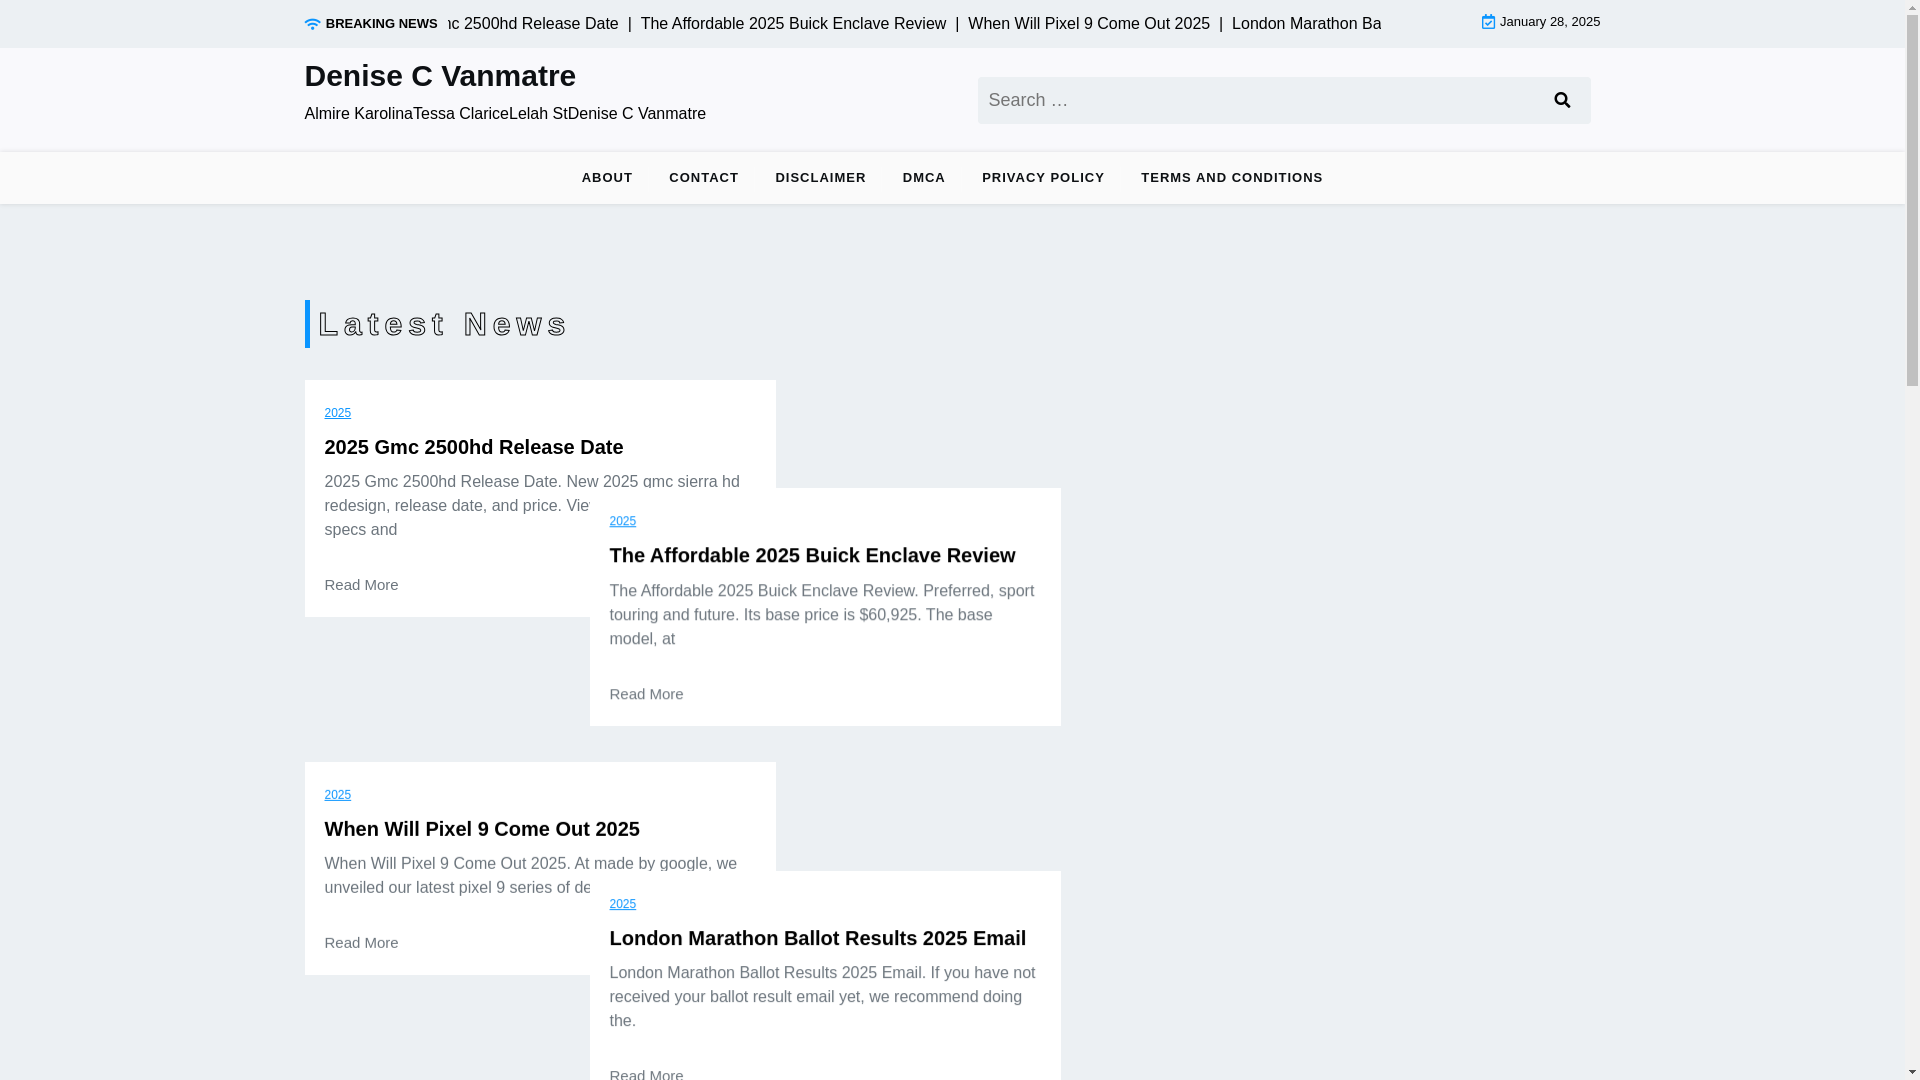The height and width of the screenshot is (1080, 1920).
Task: Open the About menu item
Action: pos(607,178)
